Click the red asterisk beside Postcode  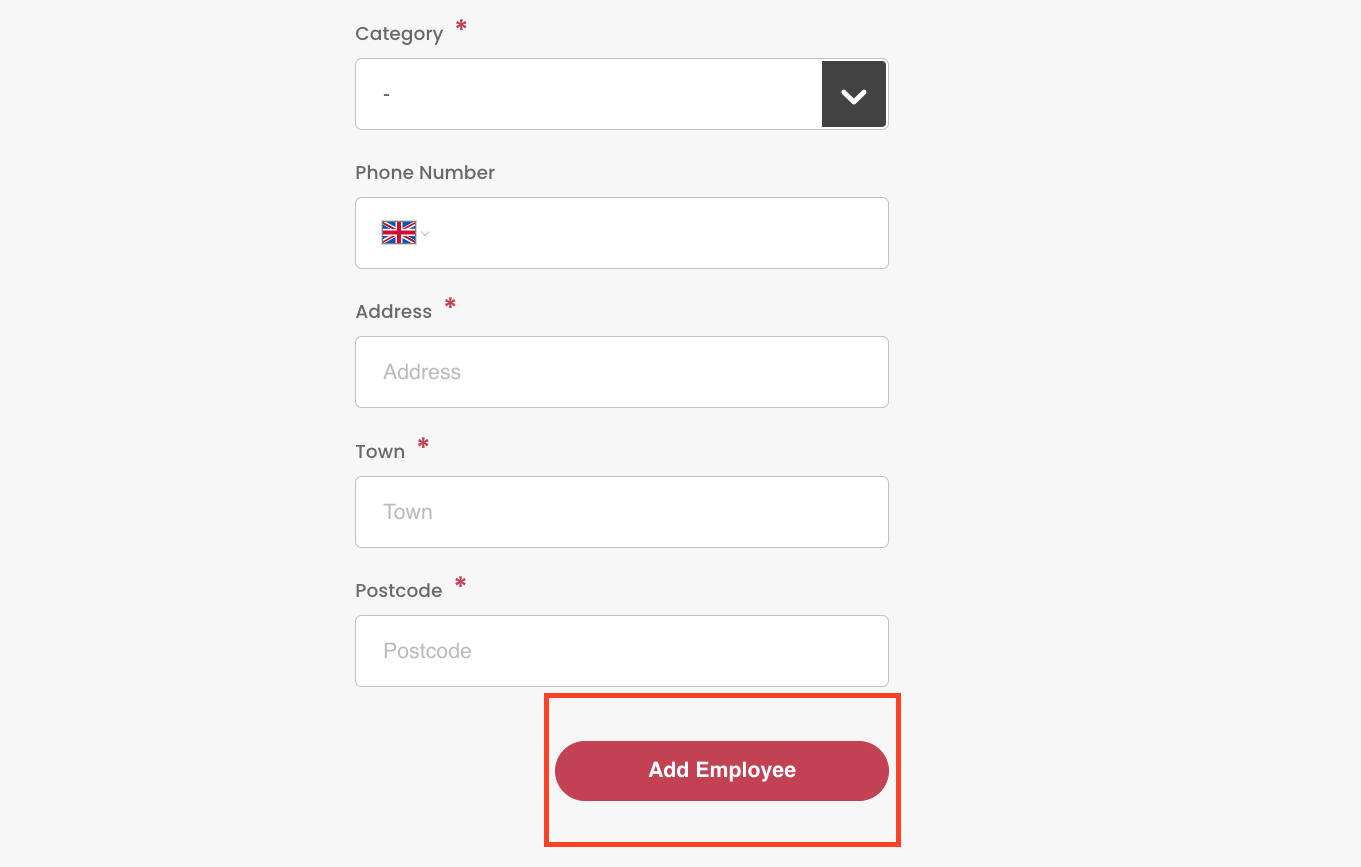(461, 583)
